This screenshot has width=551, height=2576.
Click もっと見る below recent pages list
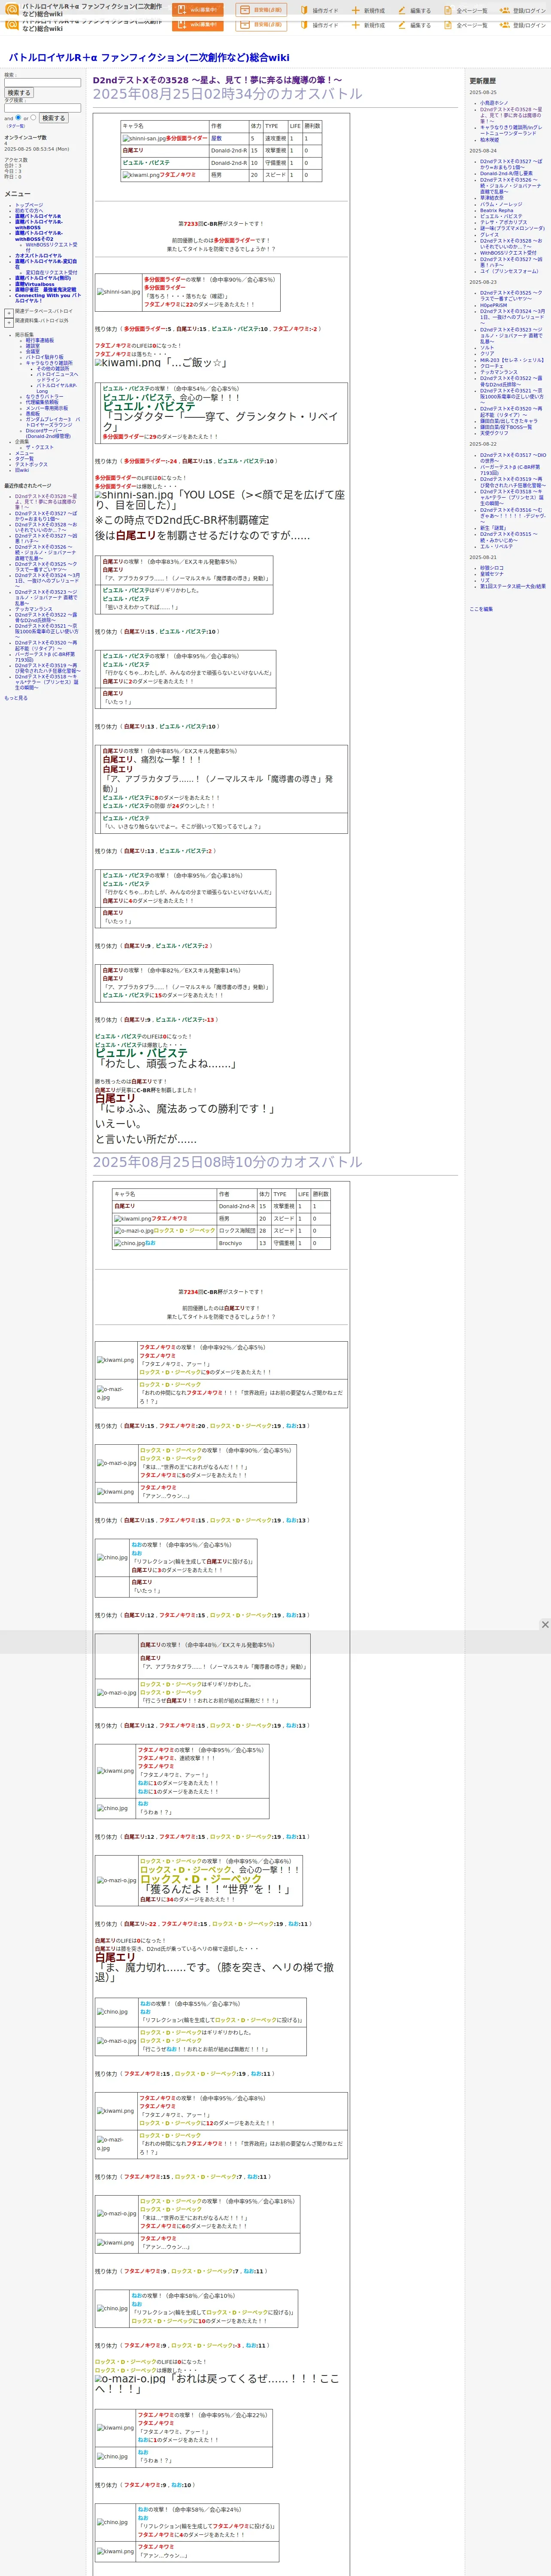pos(16,698)
